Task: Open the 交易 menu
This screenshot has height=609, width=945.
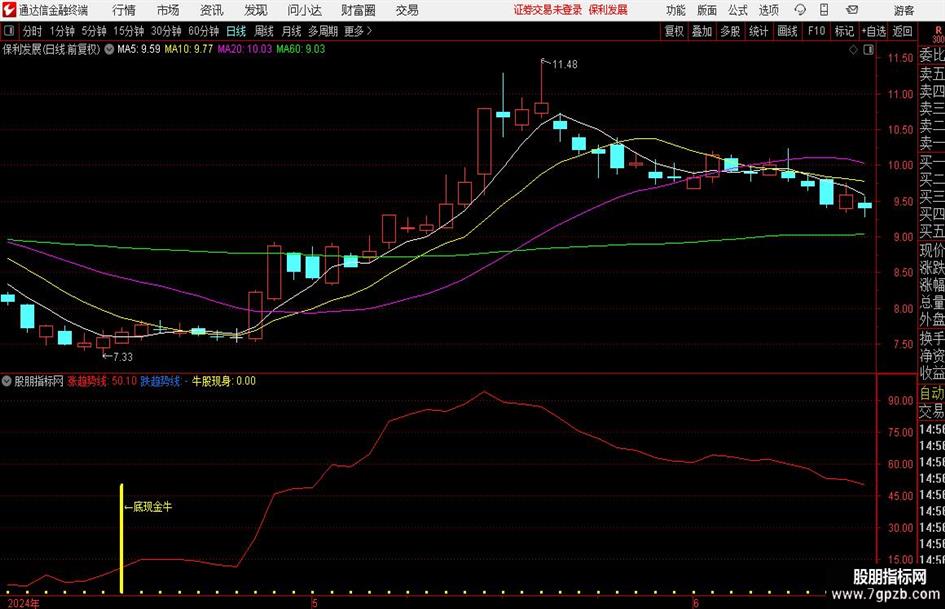Action: tap(407, 10)
